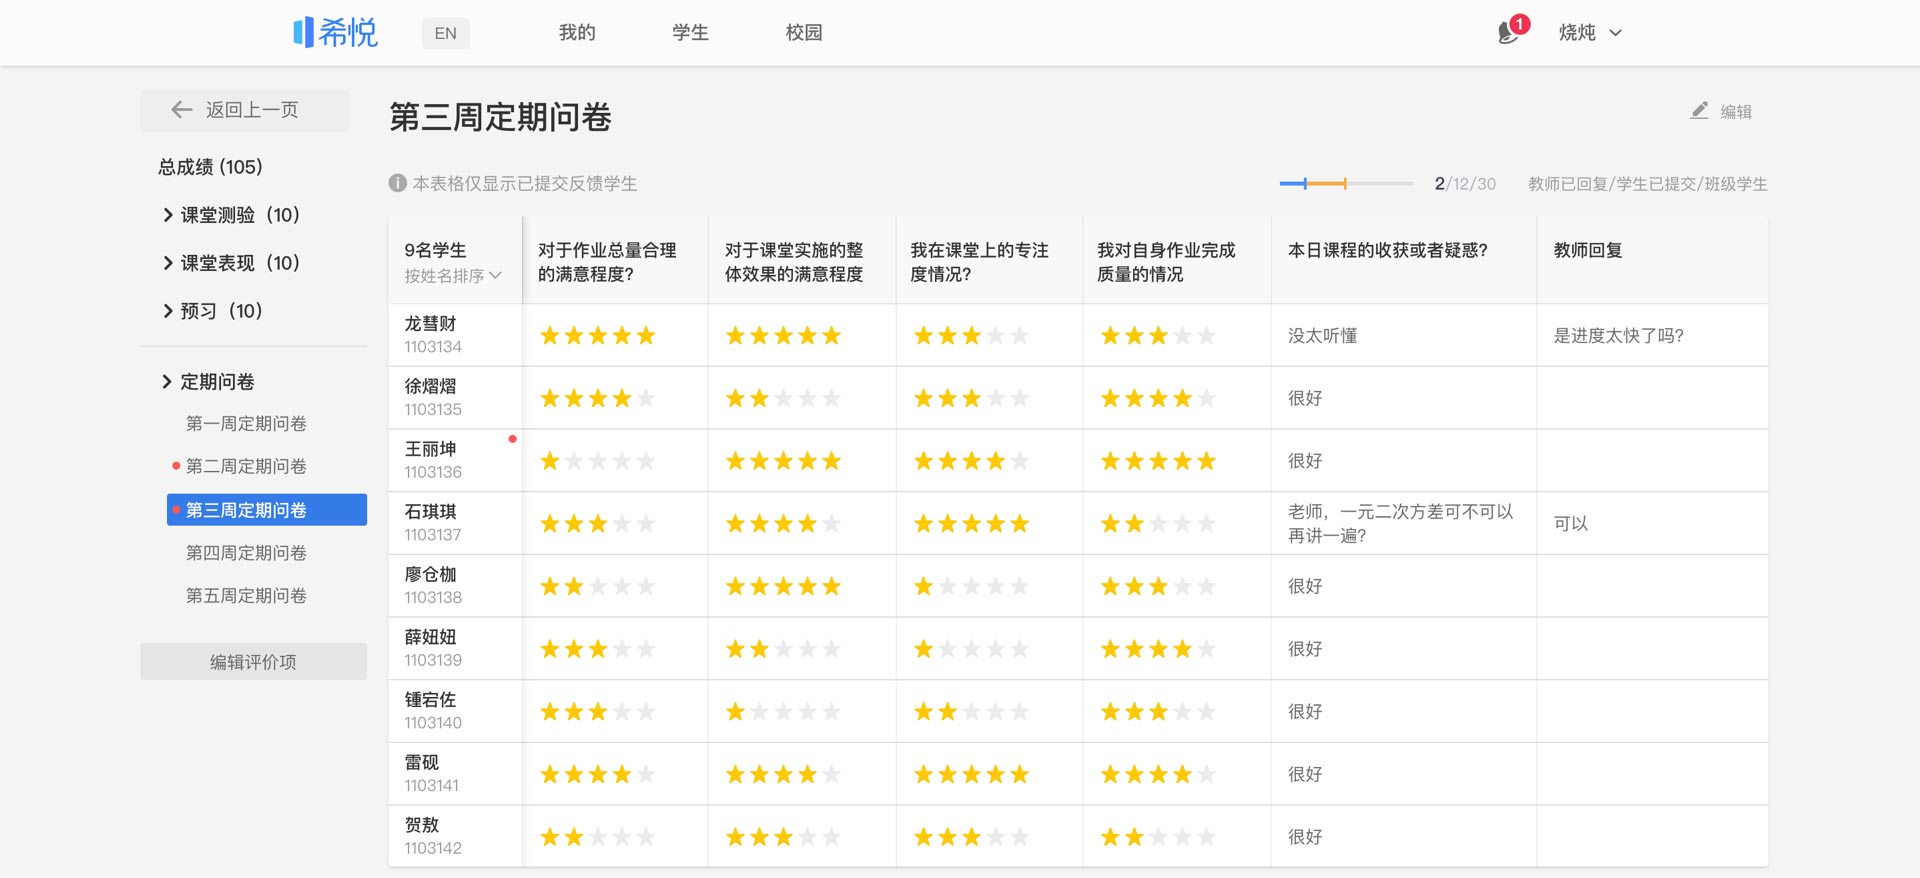
Task: Click the info icon beside table notice
Action: (397, 183)
